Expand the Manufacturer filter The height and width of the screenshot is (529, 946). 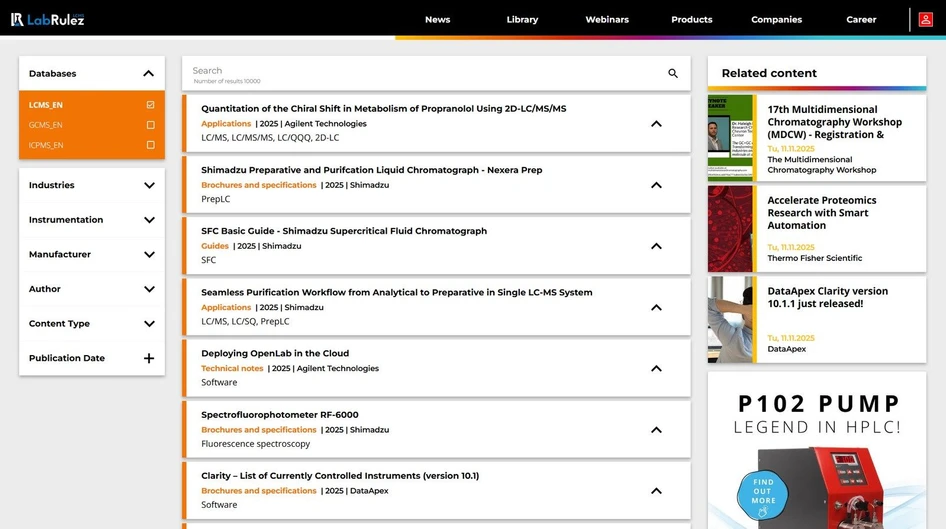pos(149,254)
